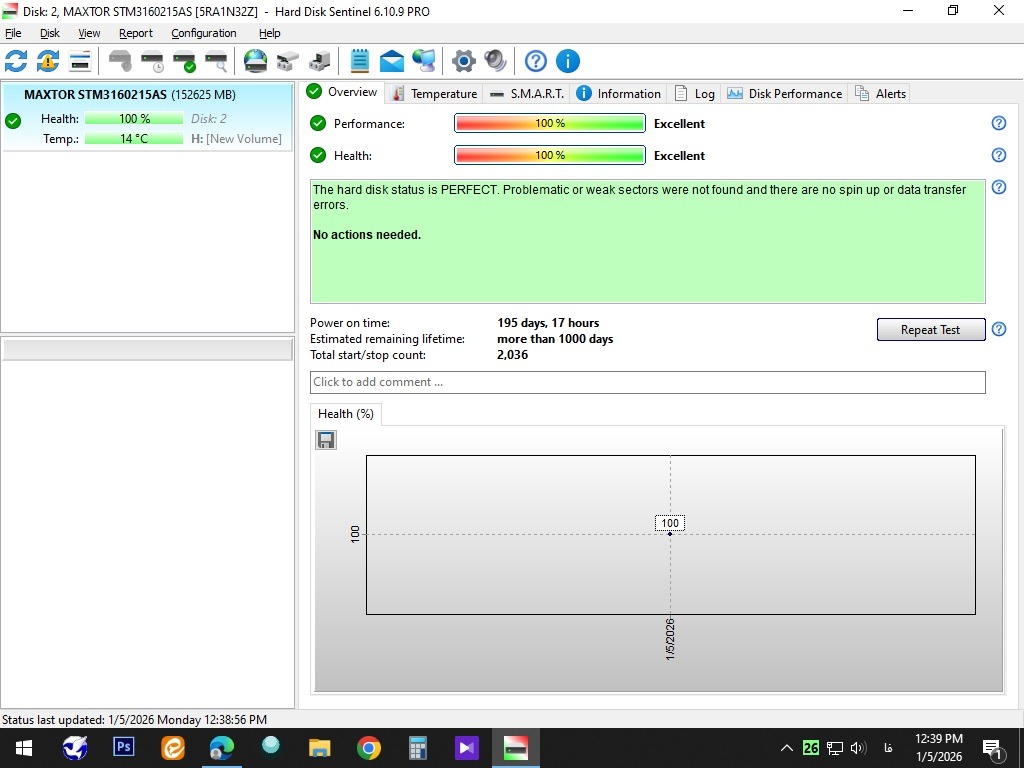Click the blue info about icon
The image size is (1024, 768).
pyautogui.click(x=567, y=61)
